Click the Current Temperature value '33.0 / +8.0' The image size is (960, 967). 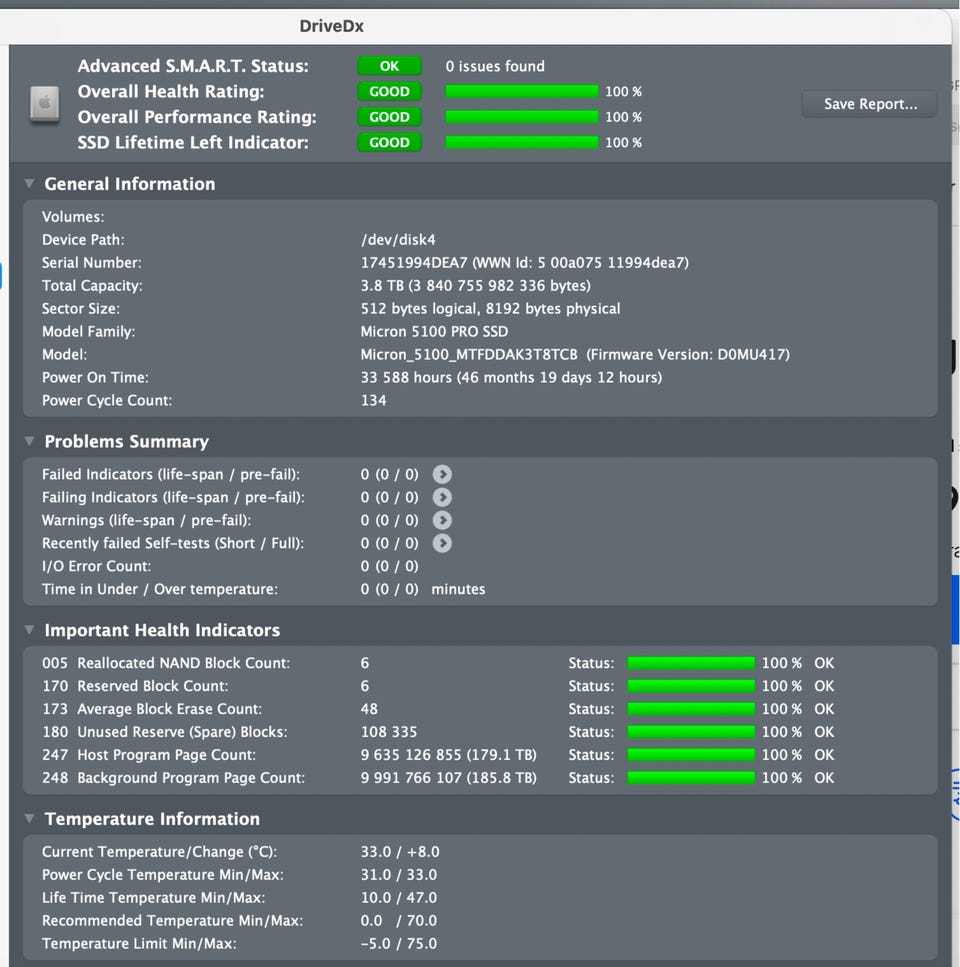400,852
